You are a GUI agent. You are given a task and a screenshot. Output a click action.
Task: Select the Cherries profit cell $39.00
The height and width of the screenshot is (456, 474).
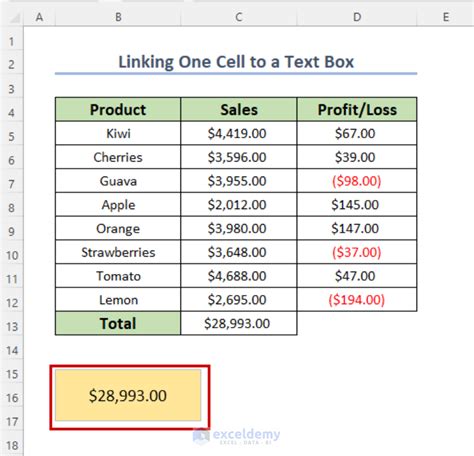click(357, 157)
